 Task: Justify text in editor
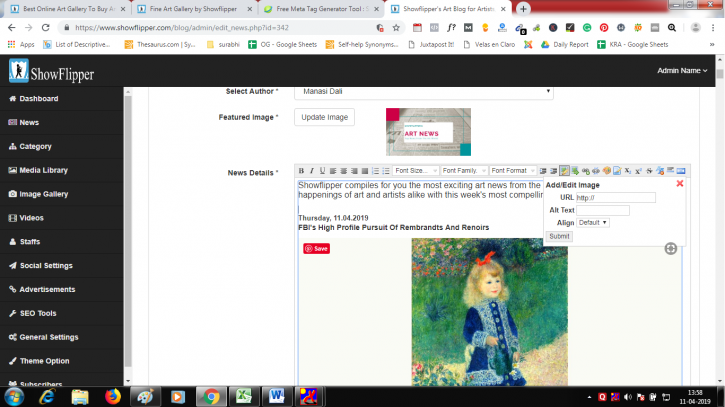click(x=365, y=171)
